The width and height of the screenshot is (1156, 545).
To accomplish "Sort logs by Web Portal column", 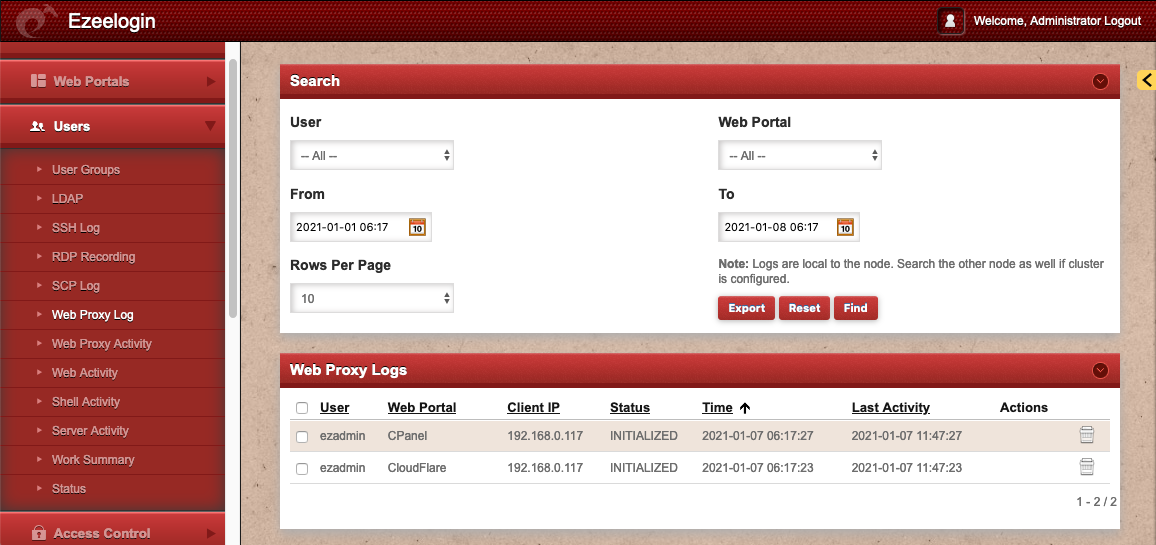I will tap(422, 407).
